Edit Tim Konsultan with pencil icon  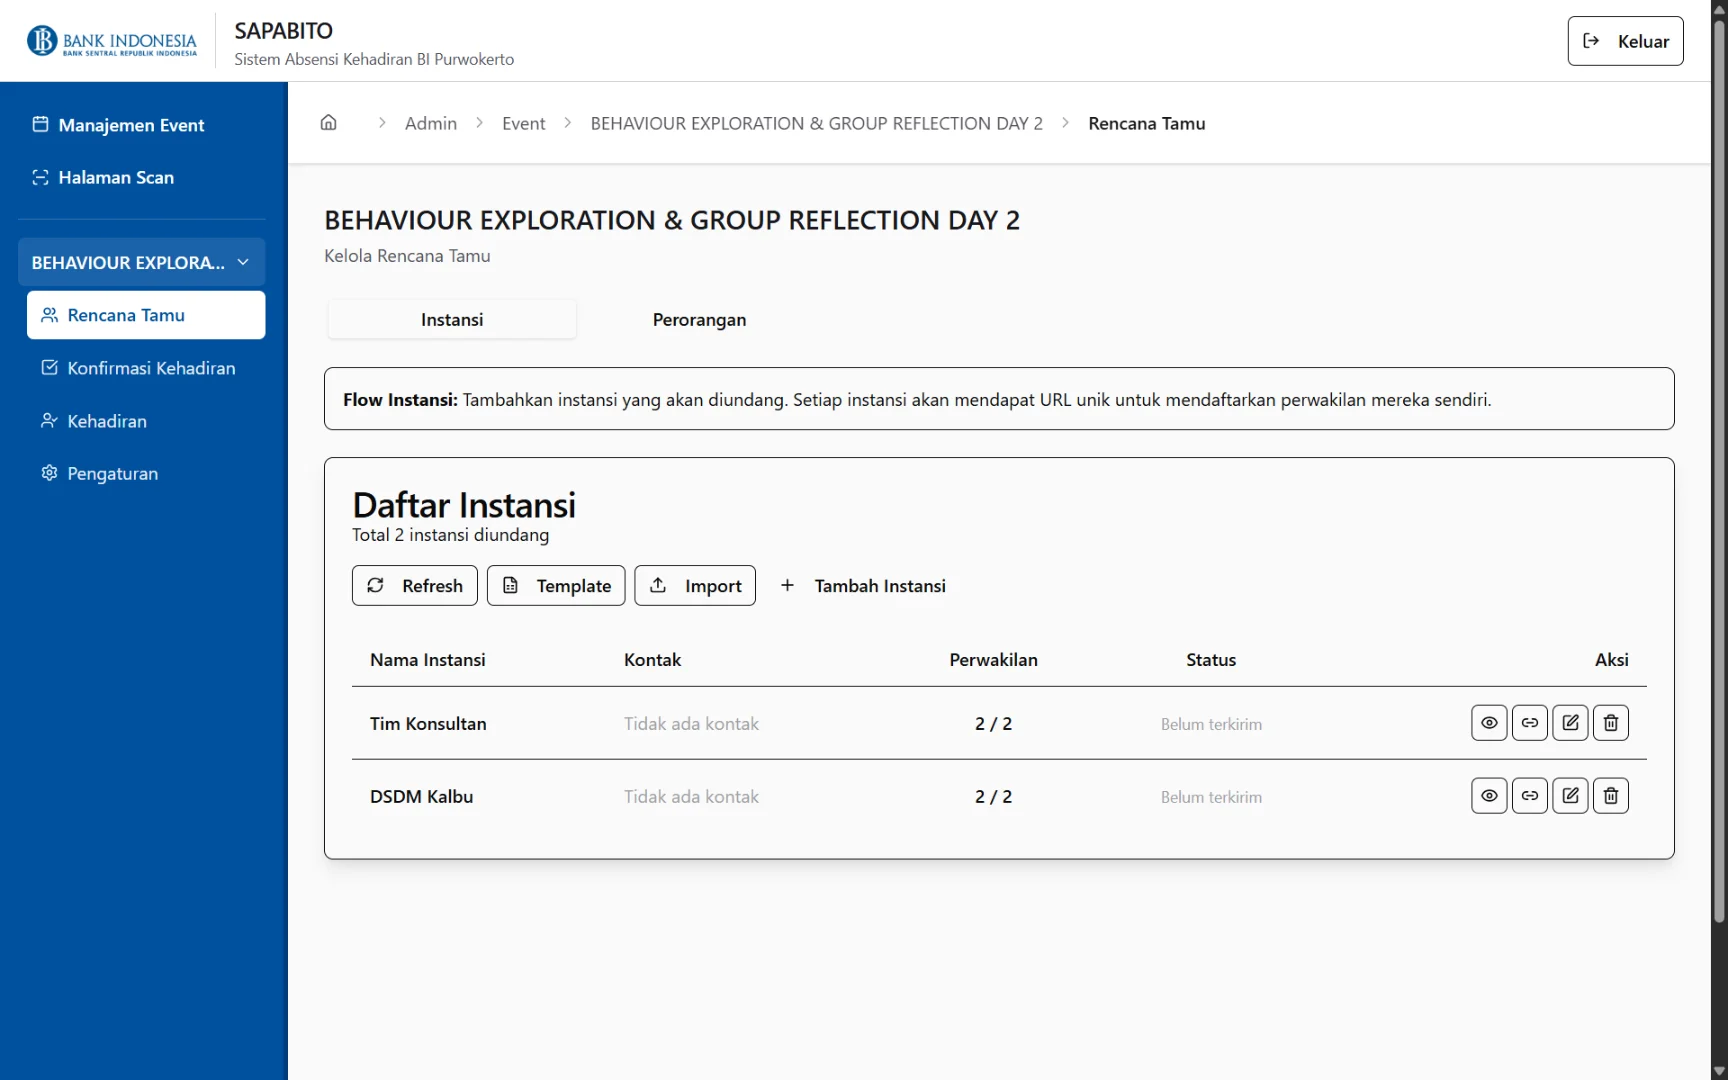[x=1570, y=723]
